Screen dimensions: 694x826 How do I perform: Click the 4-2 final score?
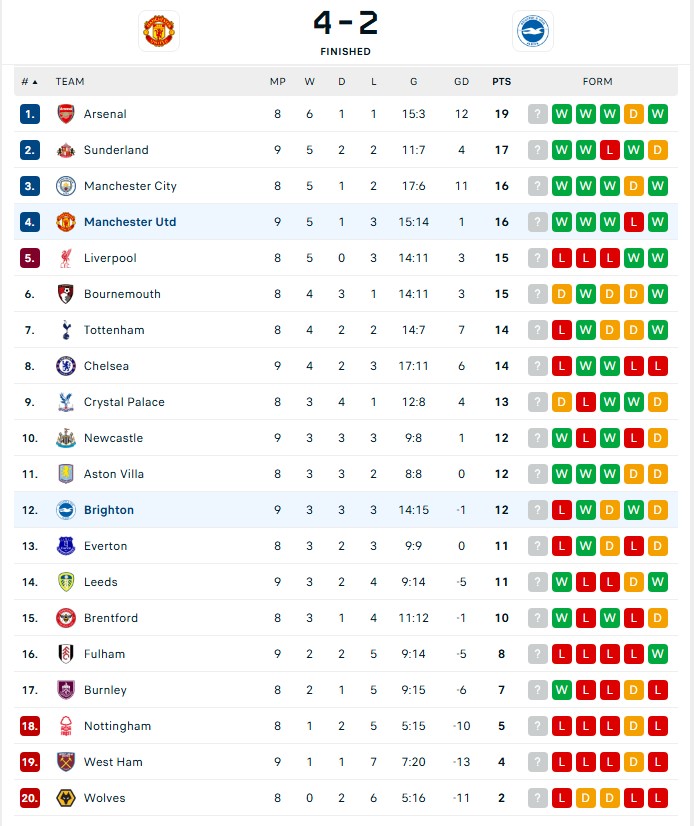pyautogui.click(x=345, y=23)
